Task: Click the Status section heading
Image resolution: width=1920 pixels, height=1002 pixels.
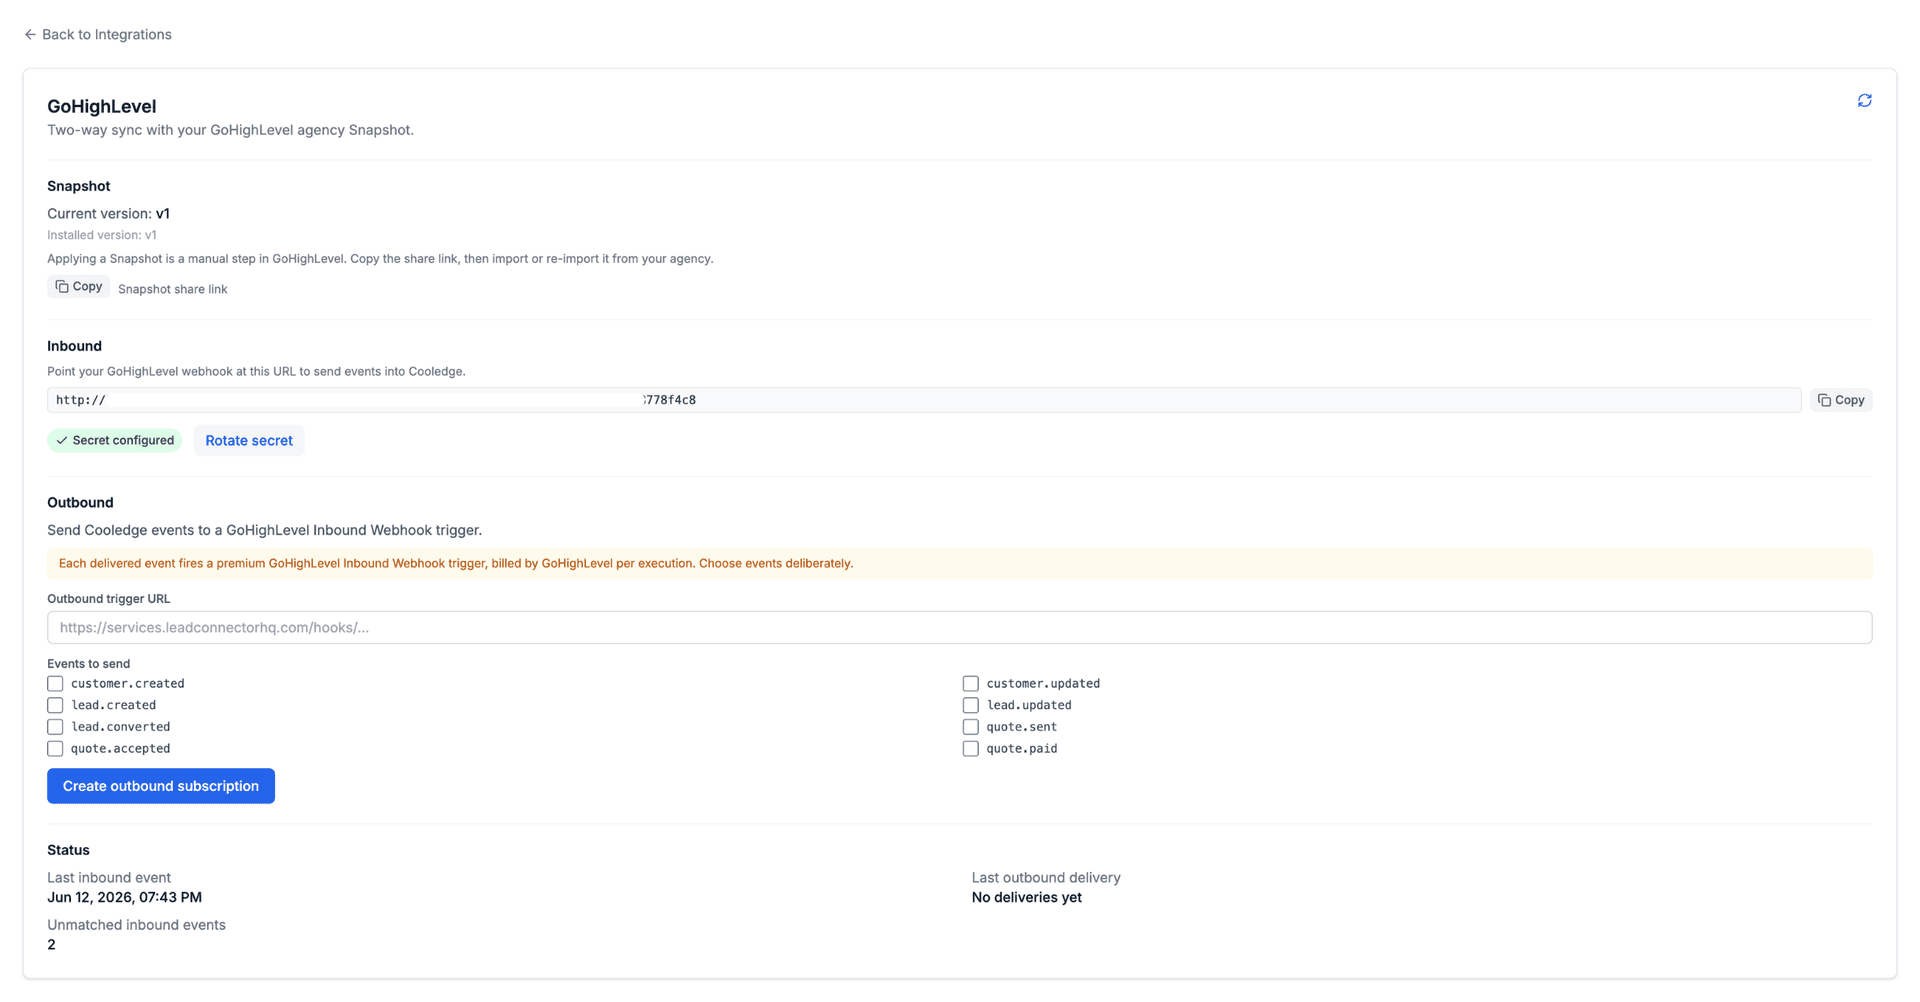Action: coord(68,850)
